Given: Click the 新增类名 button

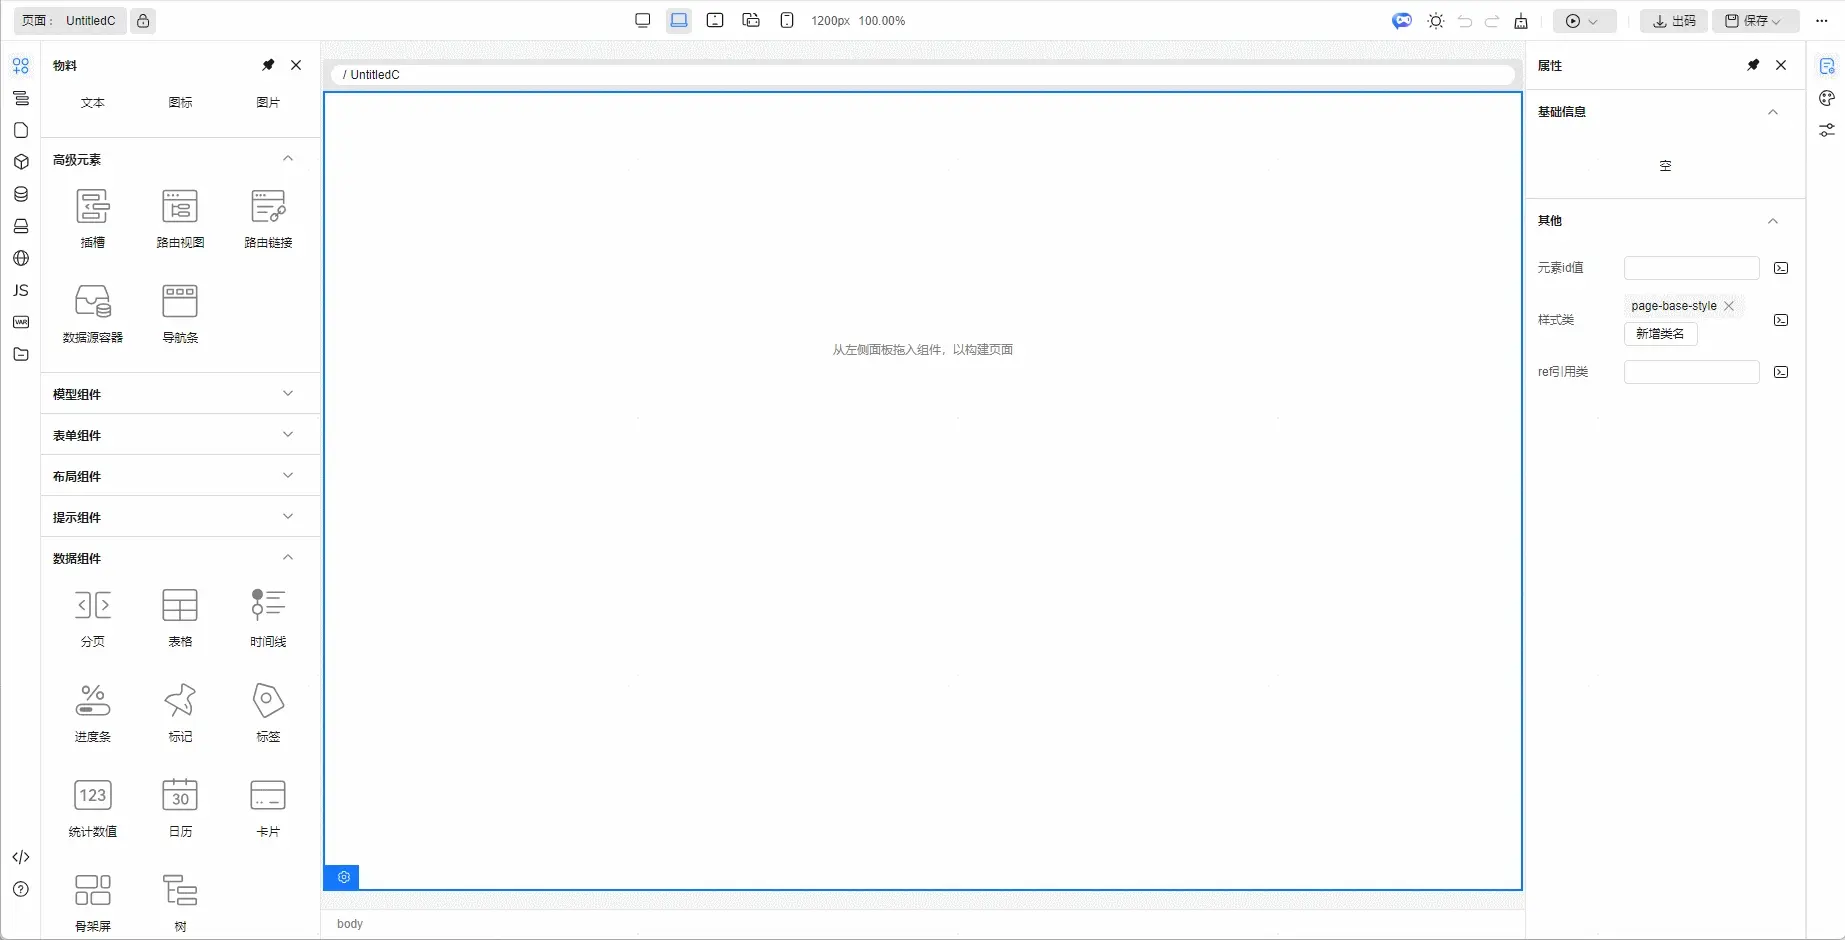Looking at the screenshot, I should pyautogui.click(x=1660, y=334).
